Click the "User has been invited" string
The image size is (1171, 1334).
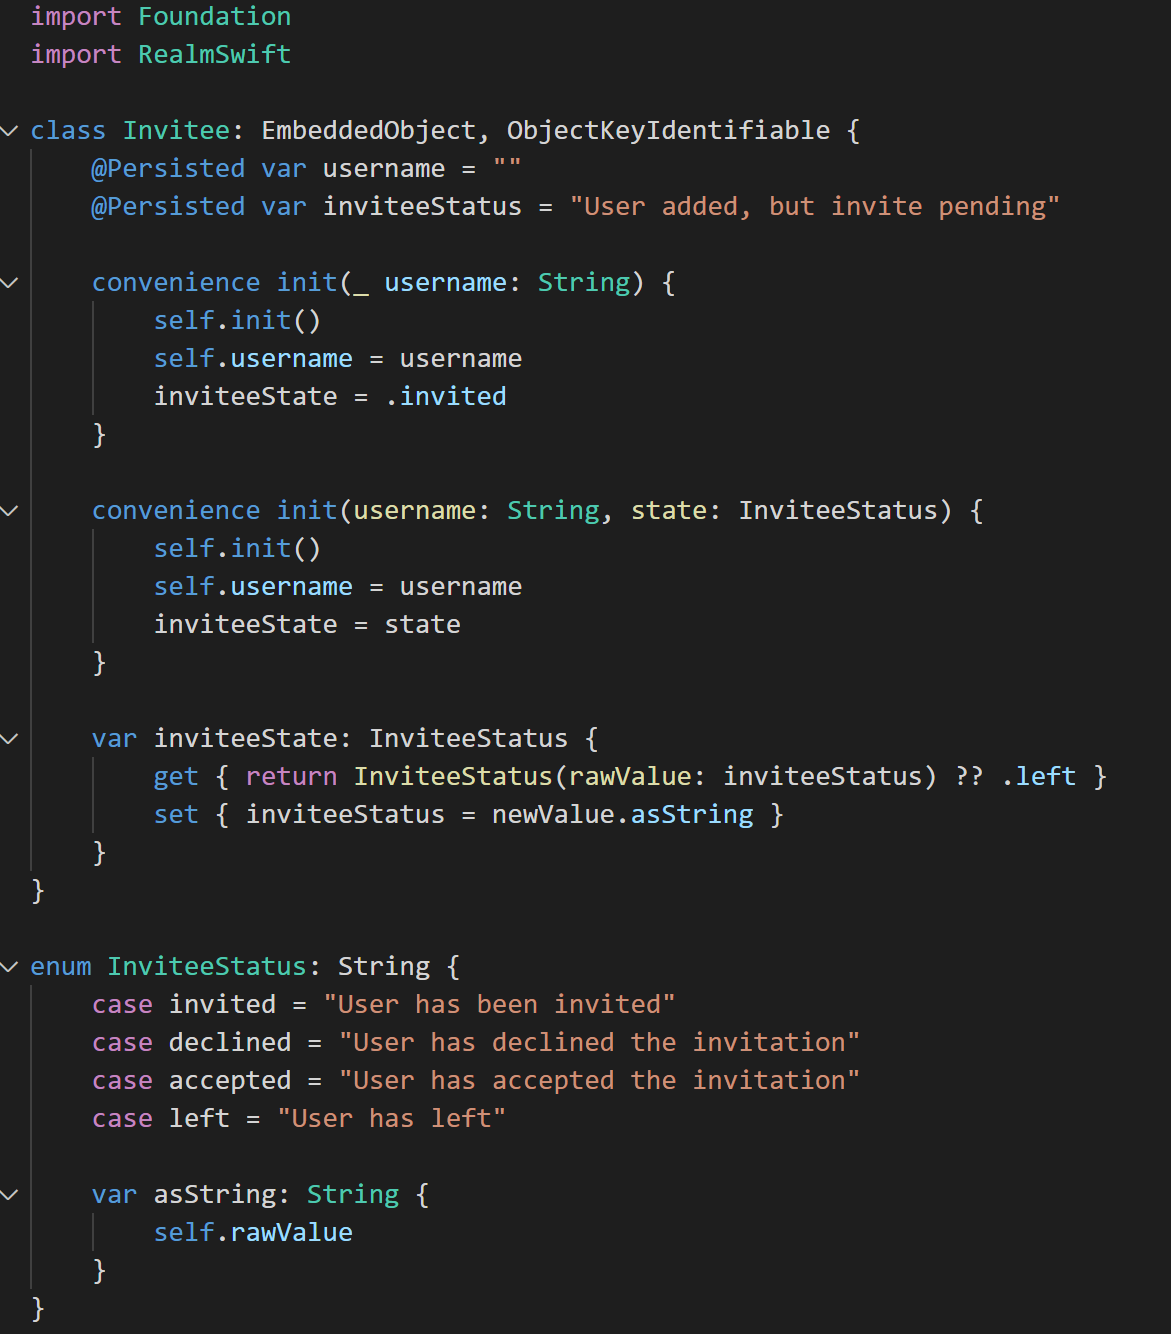499,1005
